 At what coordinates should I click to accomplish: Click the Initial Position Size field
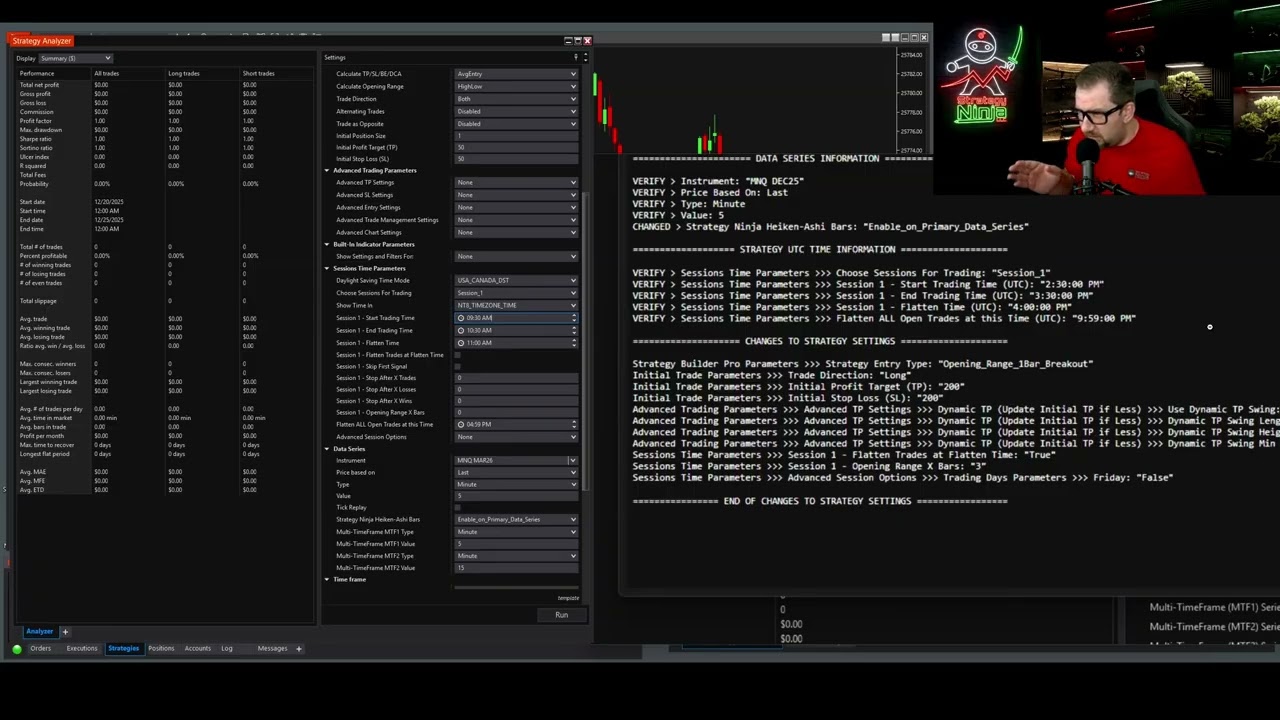[x=516, y=135]
